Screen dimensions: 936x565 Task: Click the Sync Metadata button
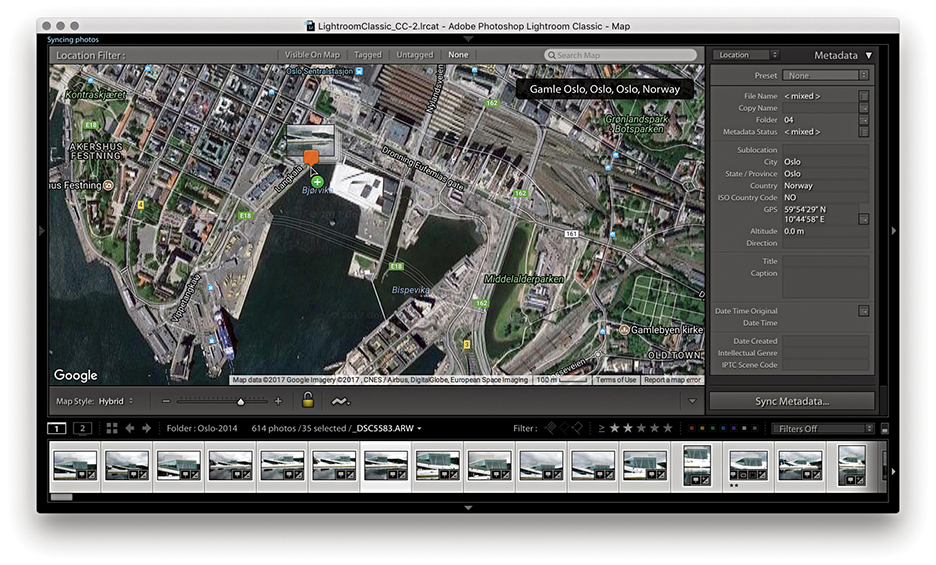pyautogui.click(x=791, y=401)
